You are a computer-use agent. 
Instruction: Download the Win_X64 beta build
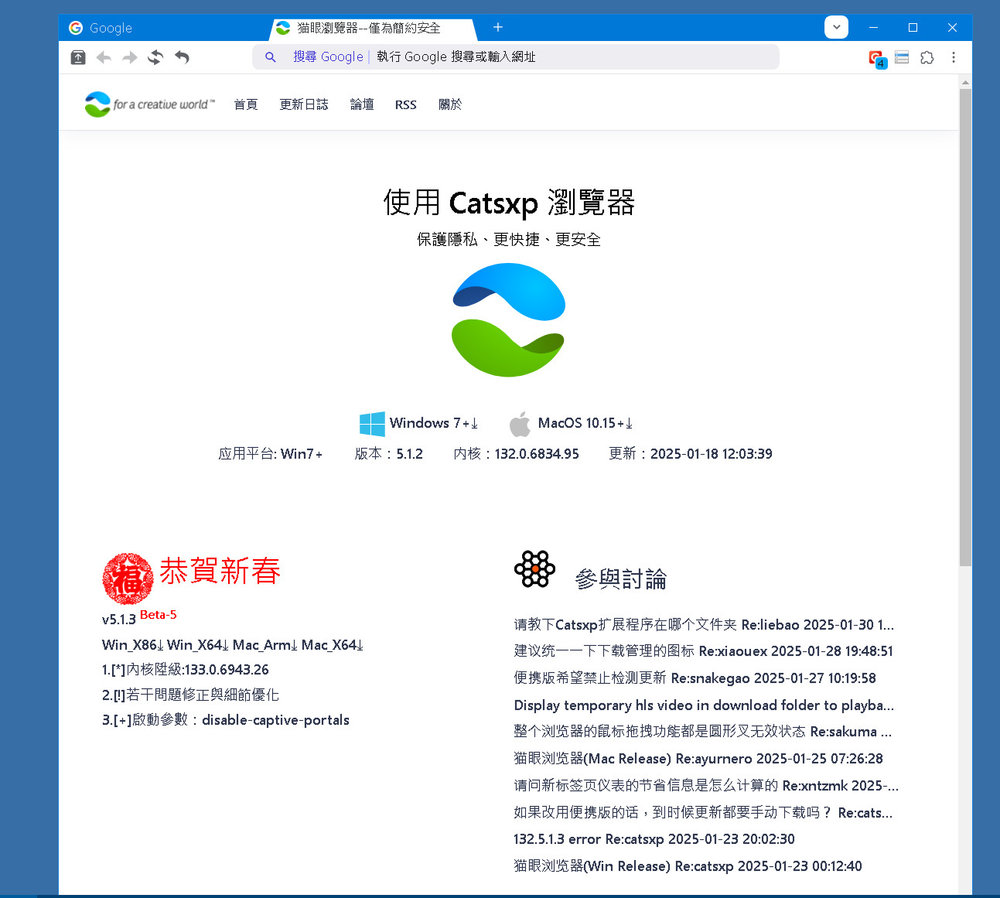[x=198, y=645]
